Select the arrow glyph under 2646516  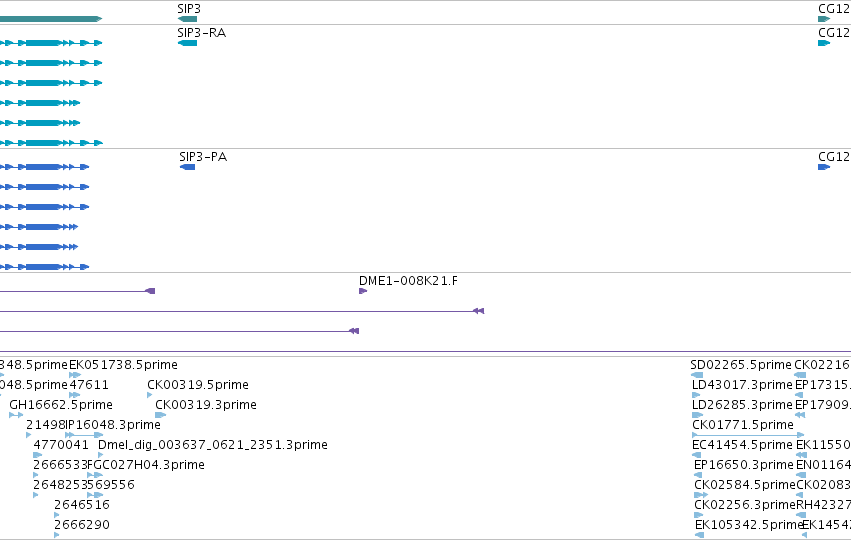pos(57,515)
